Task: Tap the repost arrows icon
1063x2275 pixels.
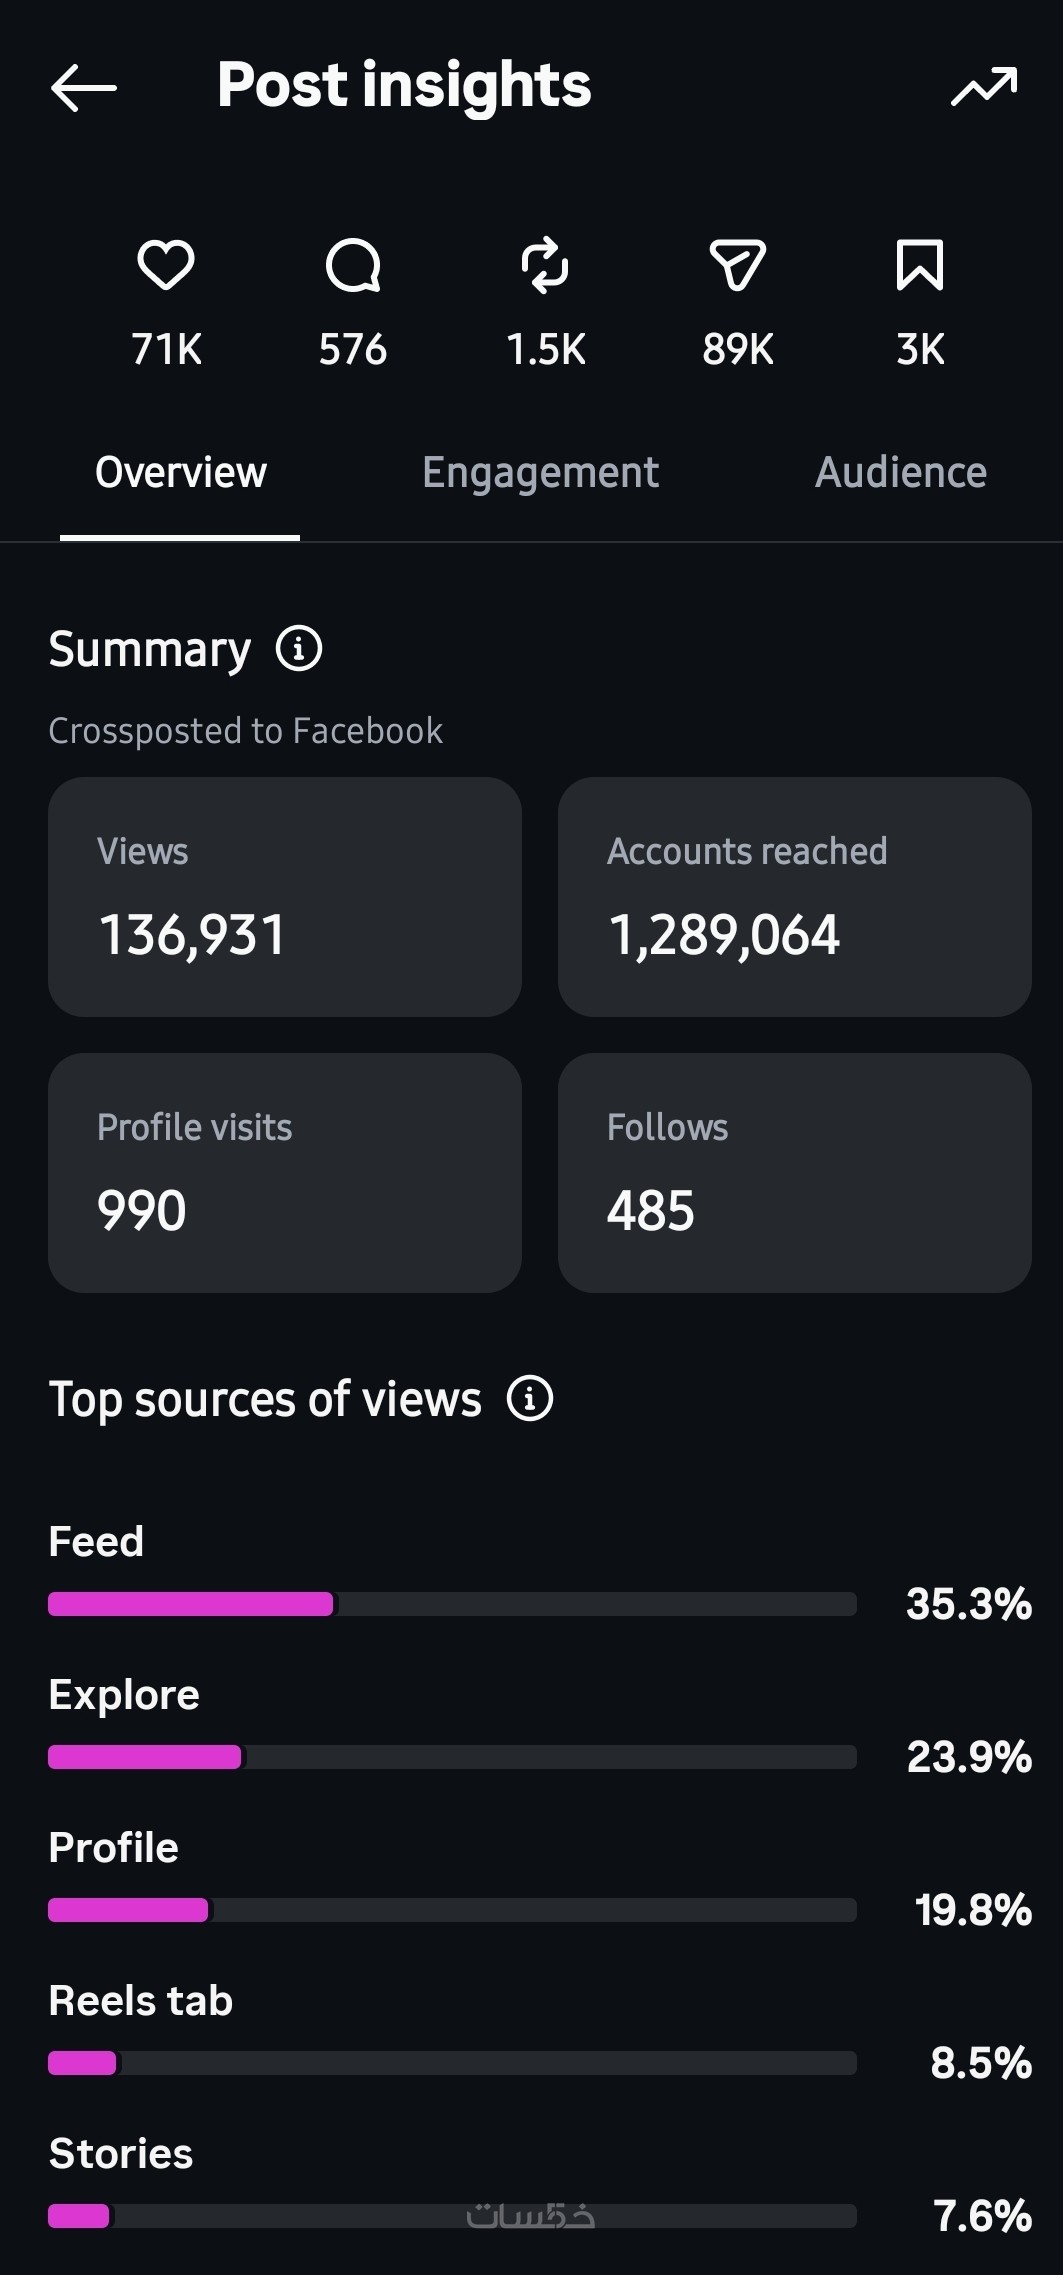Action: pos(545,265)
